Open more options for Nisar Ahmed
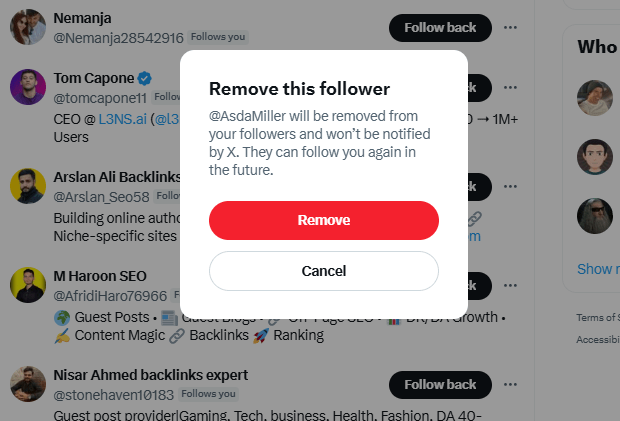Viewport: 620px width, 421px height. pyautogui.click(x=511, y=384)
